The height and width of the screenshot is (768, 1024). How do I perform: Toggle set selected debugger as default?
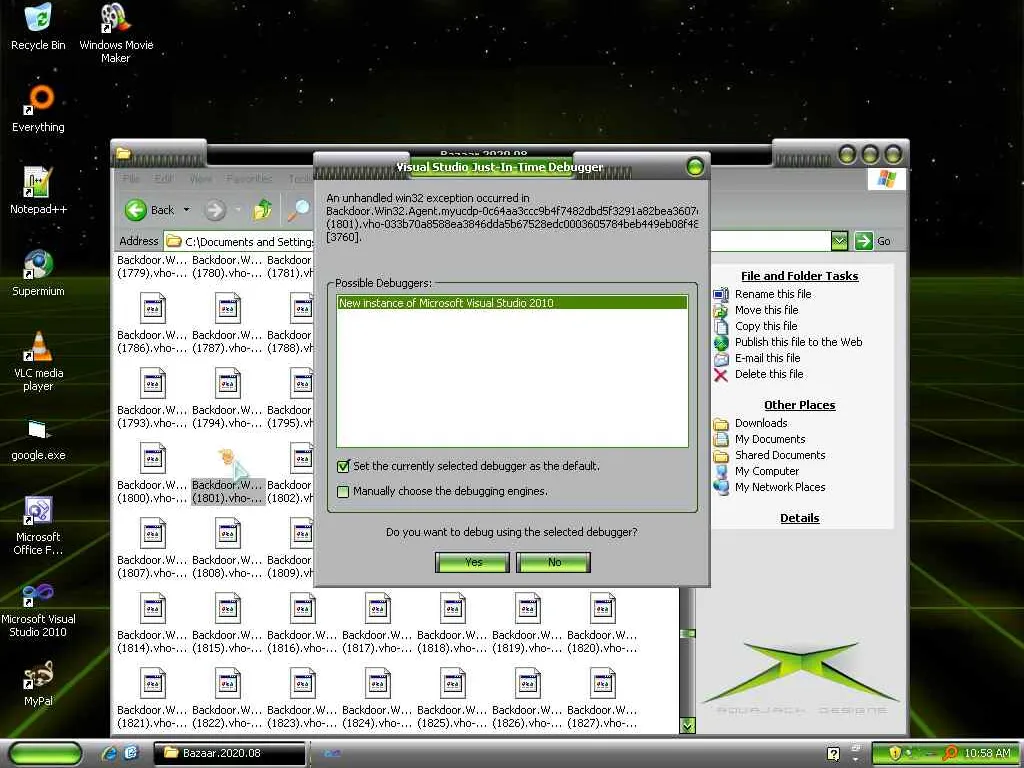coord(343,466)
